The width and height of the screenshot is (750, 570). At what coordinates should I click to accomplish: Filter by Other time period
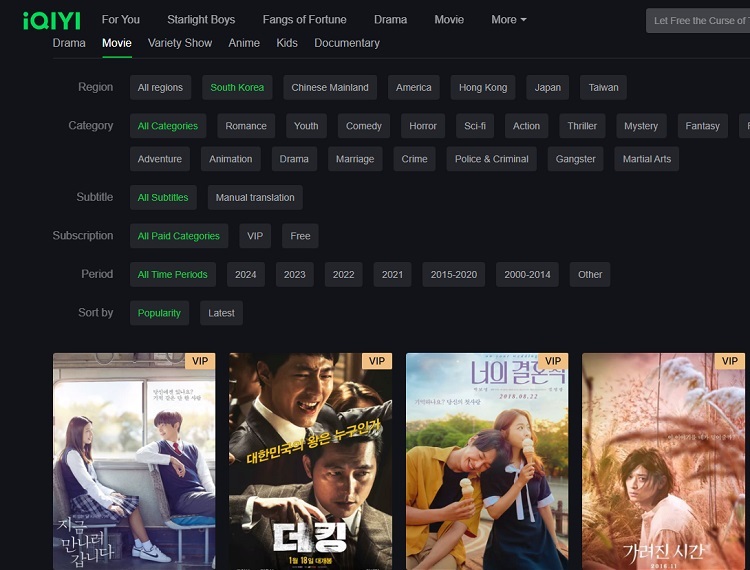coord(590,274)
